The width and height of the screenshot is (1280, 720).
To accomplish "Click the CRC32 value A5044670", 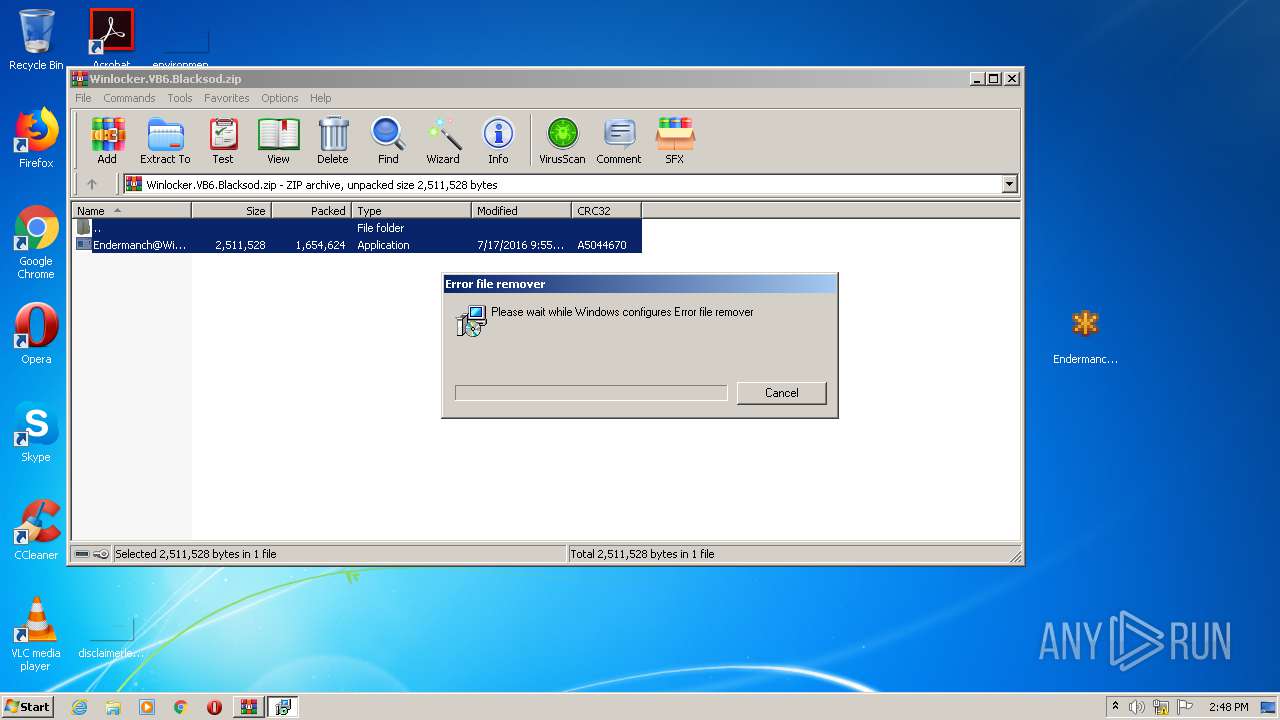I will click(x=602, y=245).
